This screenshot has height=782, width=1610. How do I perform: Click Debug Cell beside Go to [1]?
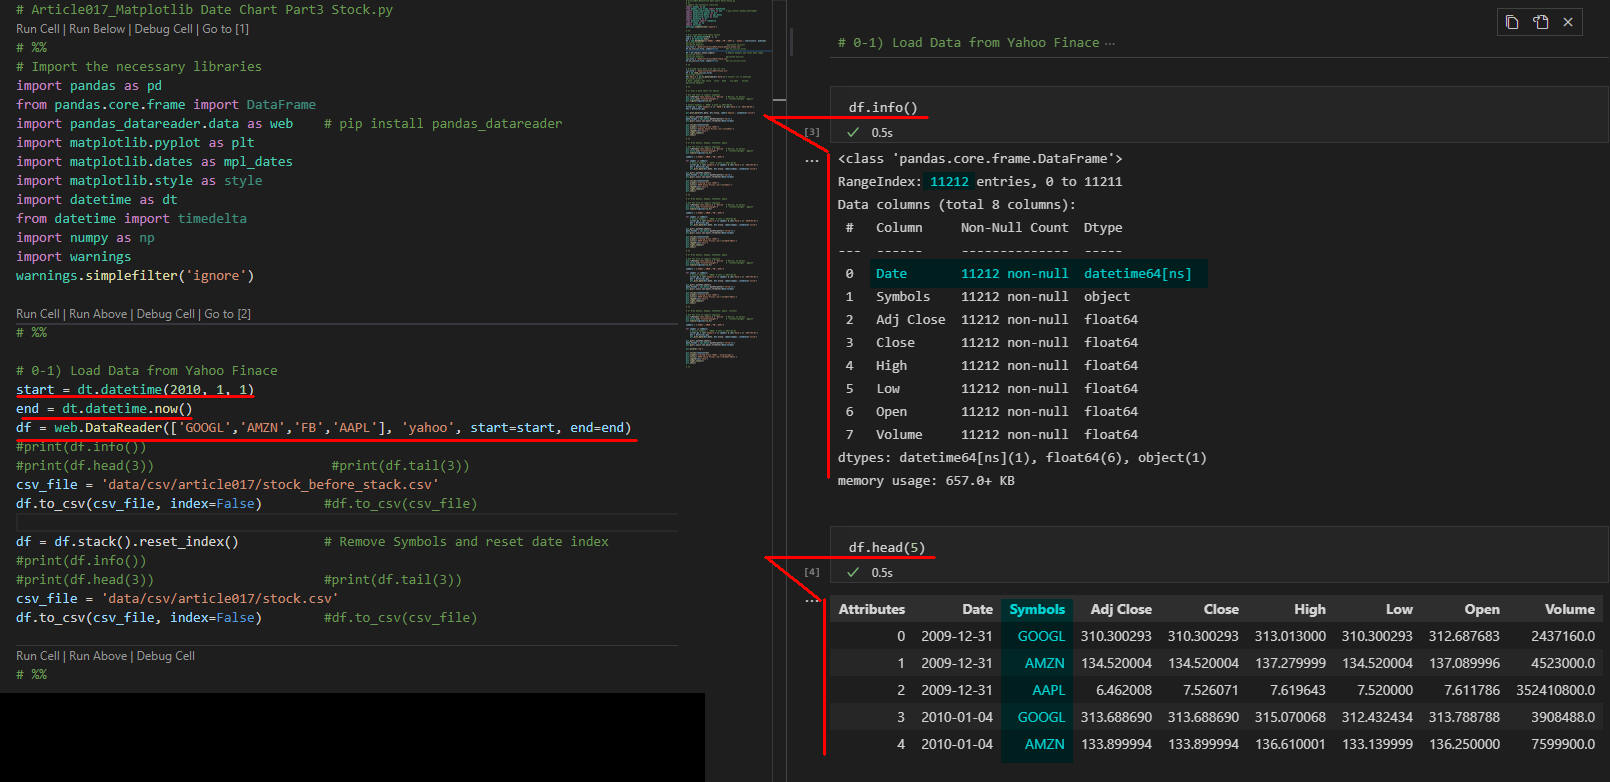pyautogui.click(x=164, y=29)
